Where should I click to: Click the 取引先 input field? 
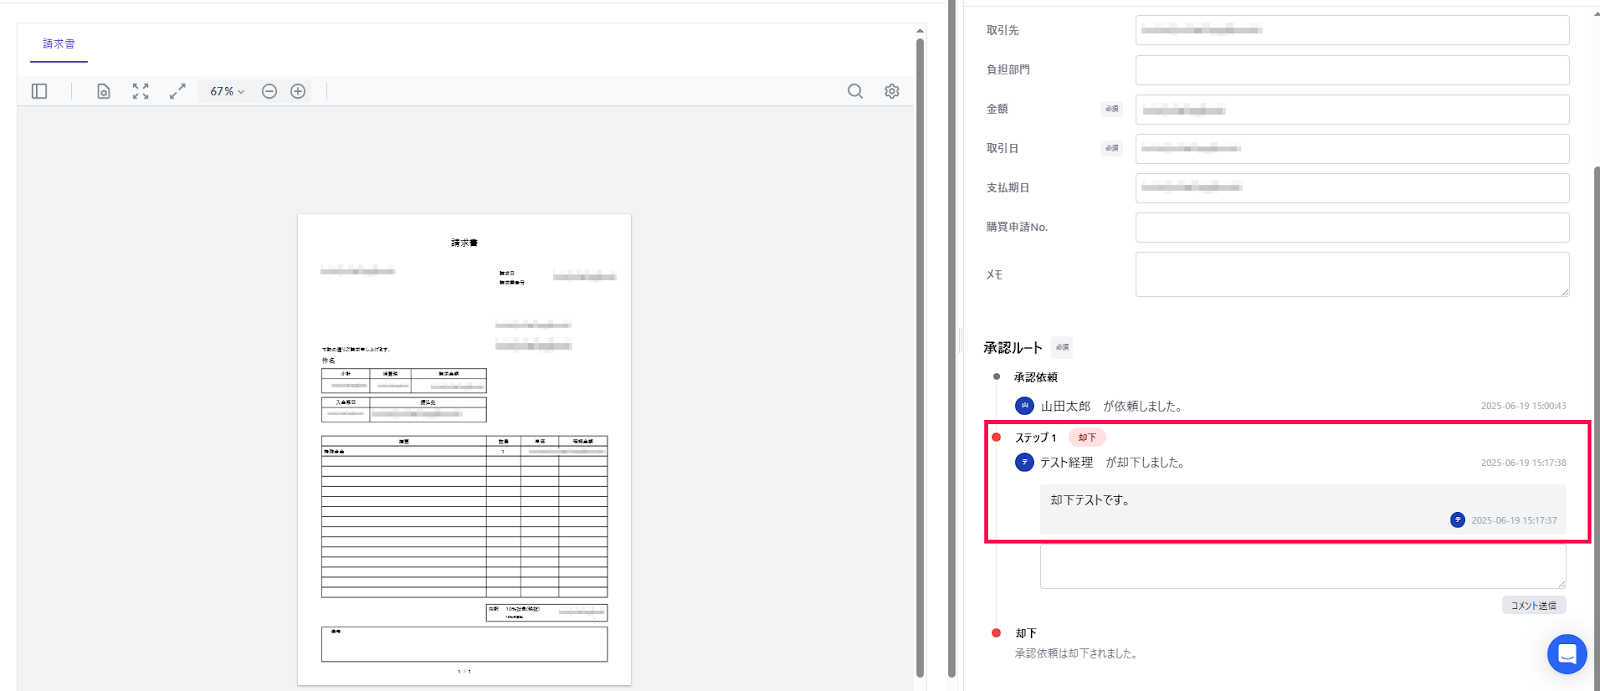point(1352,30)
